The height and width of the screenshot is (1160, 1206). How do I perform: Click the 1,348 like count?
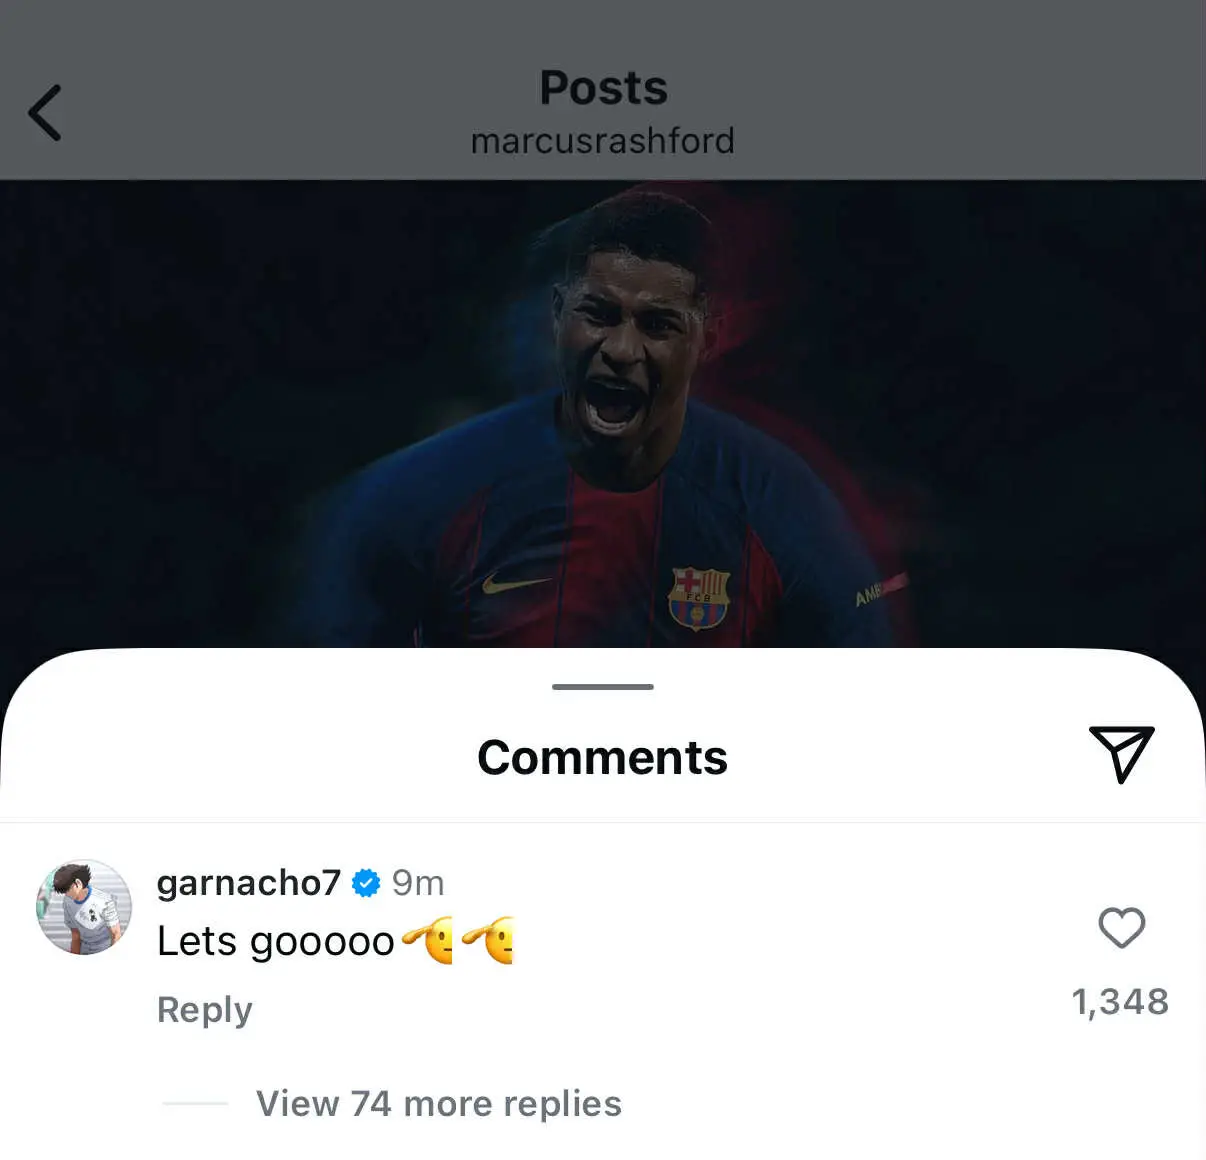pyautogui.click(x=1121, y=1001)
